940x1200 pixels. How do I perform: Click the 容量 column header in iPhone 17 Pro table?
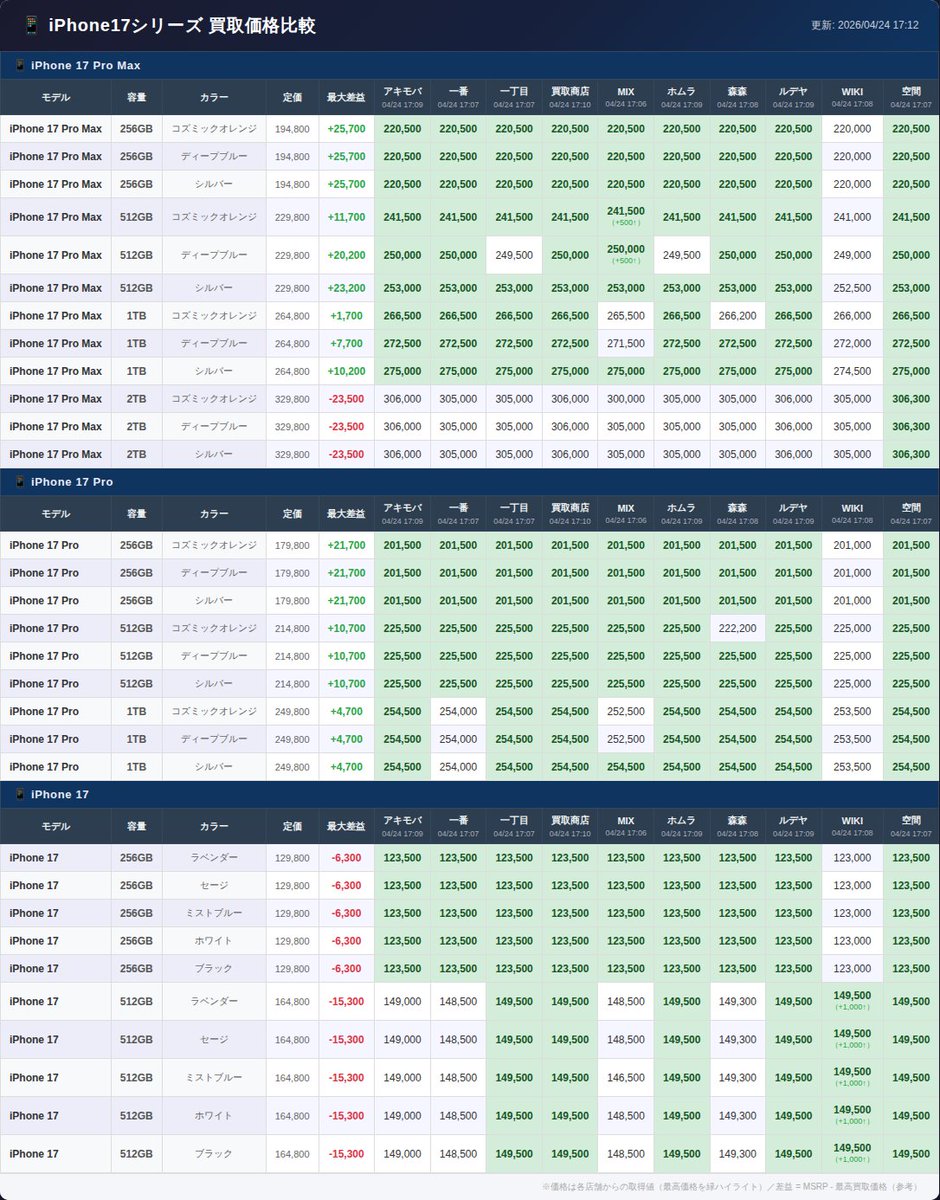click(137, 514)
